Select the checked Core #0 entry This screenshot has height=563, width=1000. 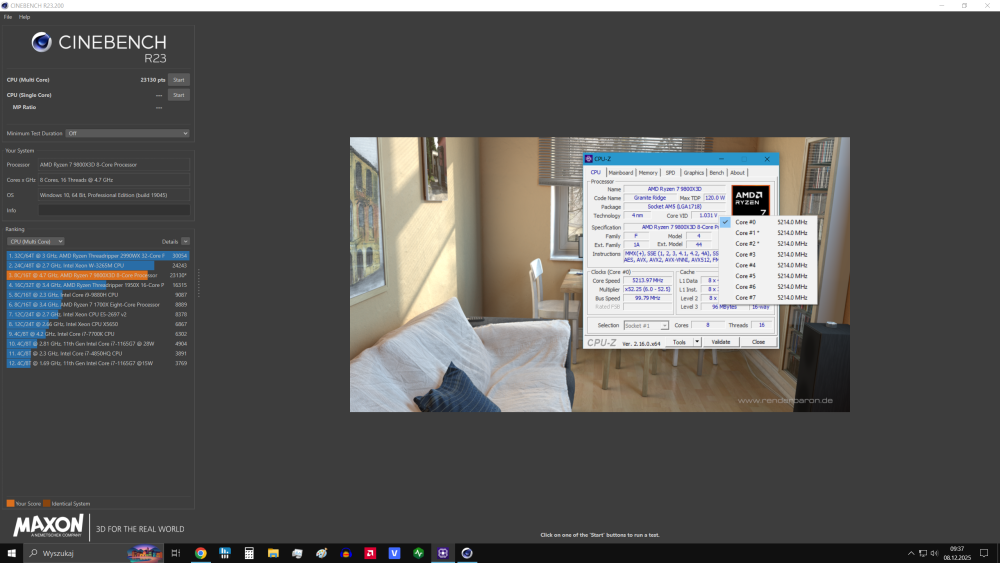click(746, 222)
